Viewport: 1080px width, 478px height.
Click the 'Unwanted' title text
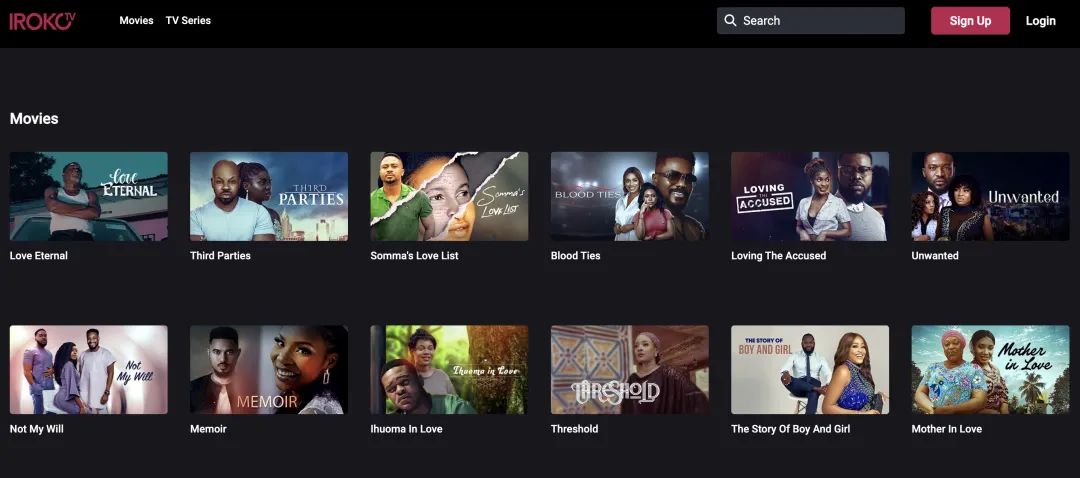tap(935, 256)
